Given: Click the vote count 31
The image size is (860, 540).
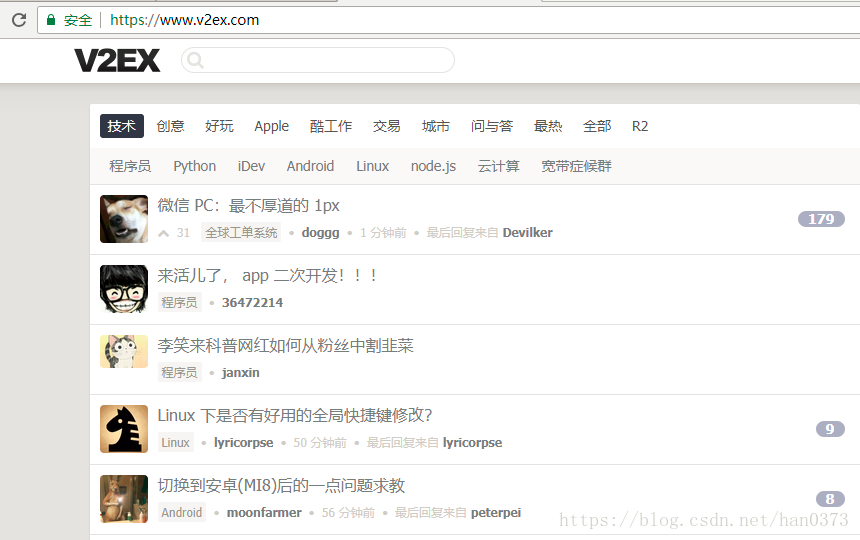Looking at the screenshot, I should 183,233.
